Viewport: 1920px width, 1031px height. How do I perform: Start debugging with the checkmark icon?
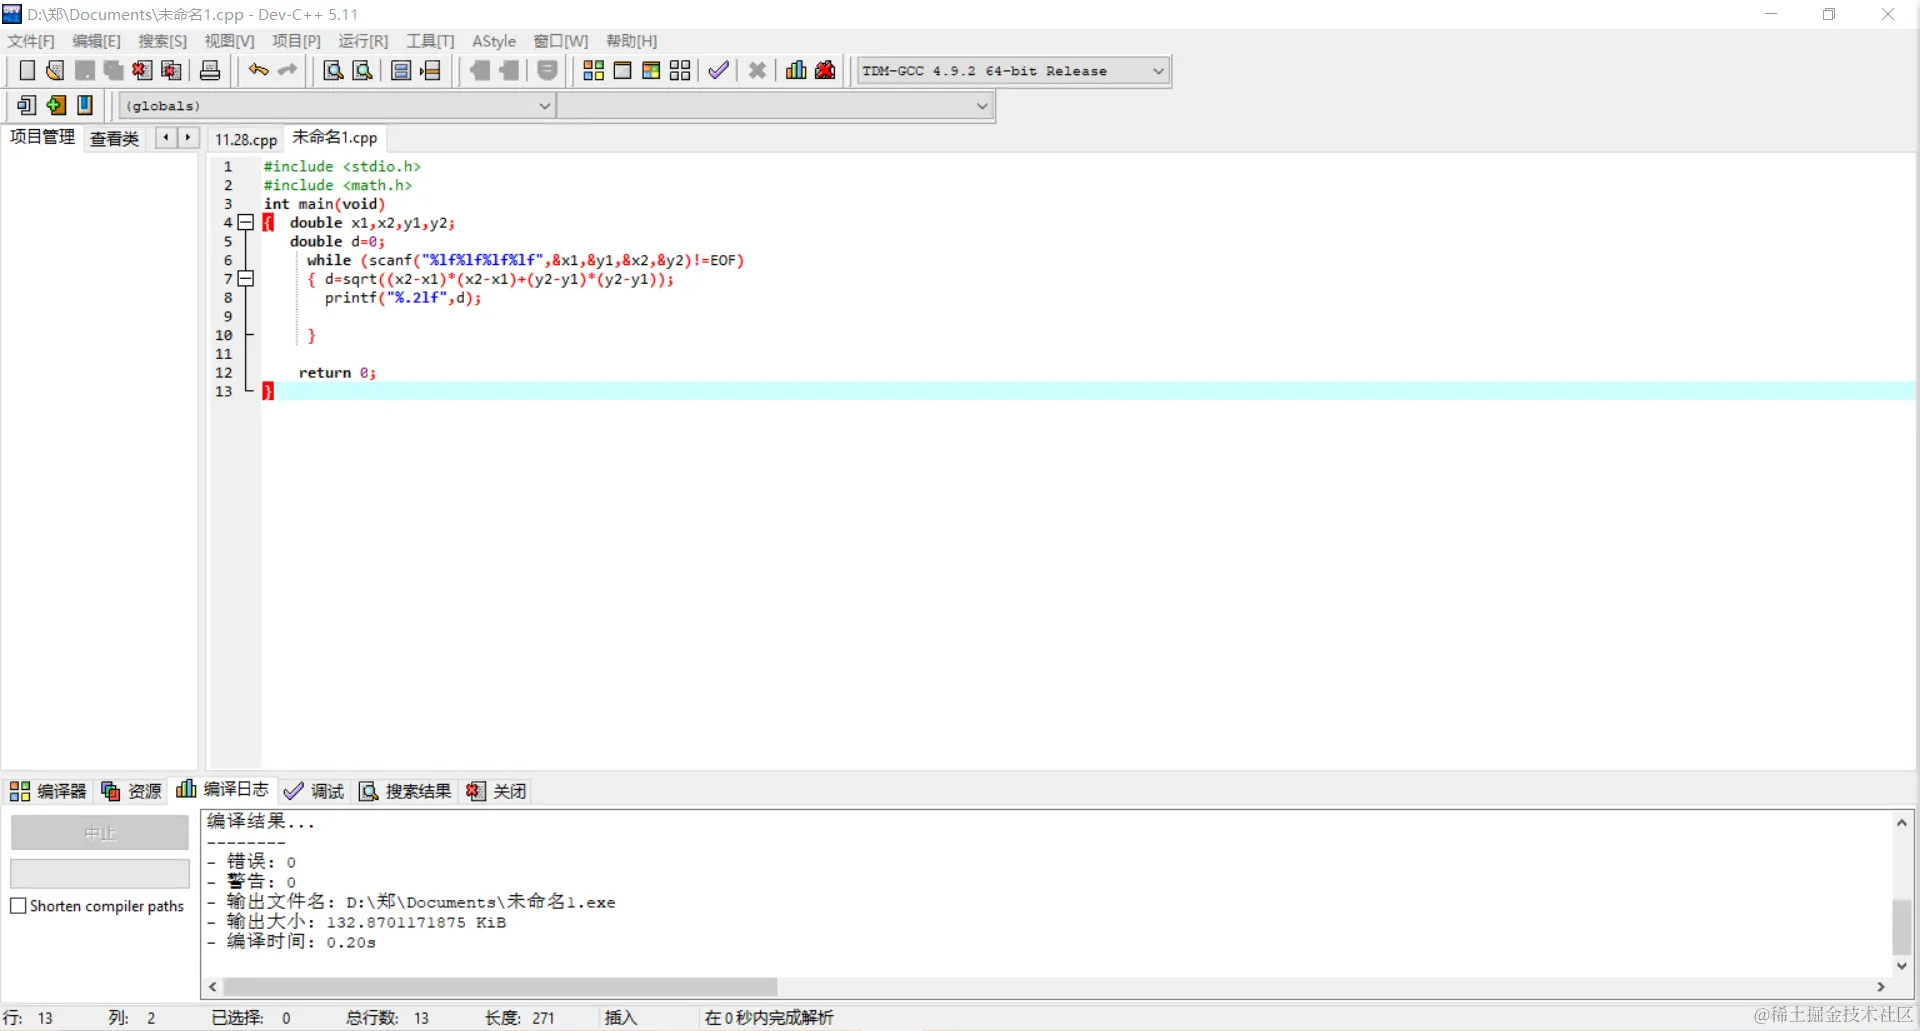(x=718, y=70)
